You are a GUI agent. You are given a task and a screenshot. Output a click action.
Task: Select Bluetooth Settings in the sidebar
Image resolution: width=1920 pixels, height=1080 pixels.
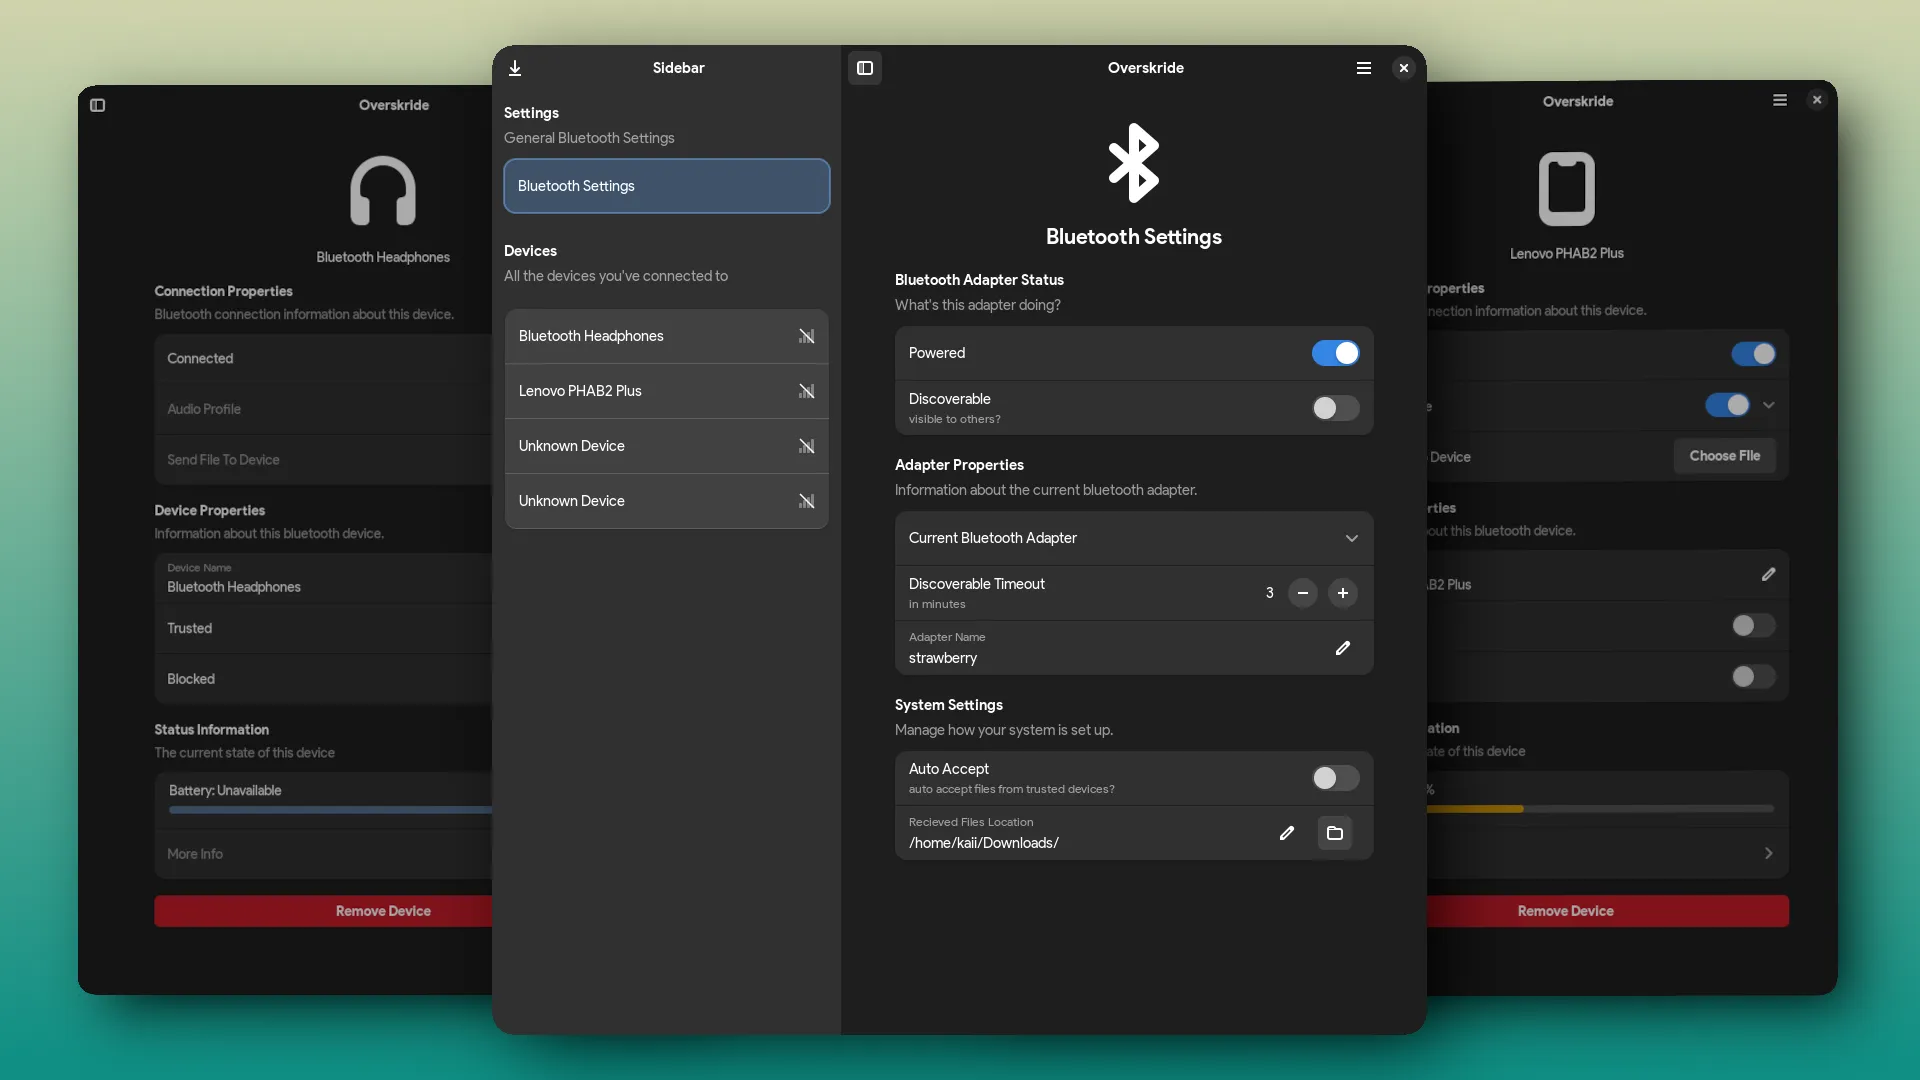[x=666, y=186]
